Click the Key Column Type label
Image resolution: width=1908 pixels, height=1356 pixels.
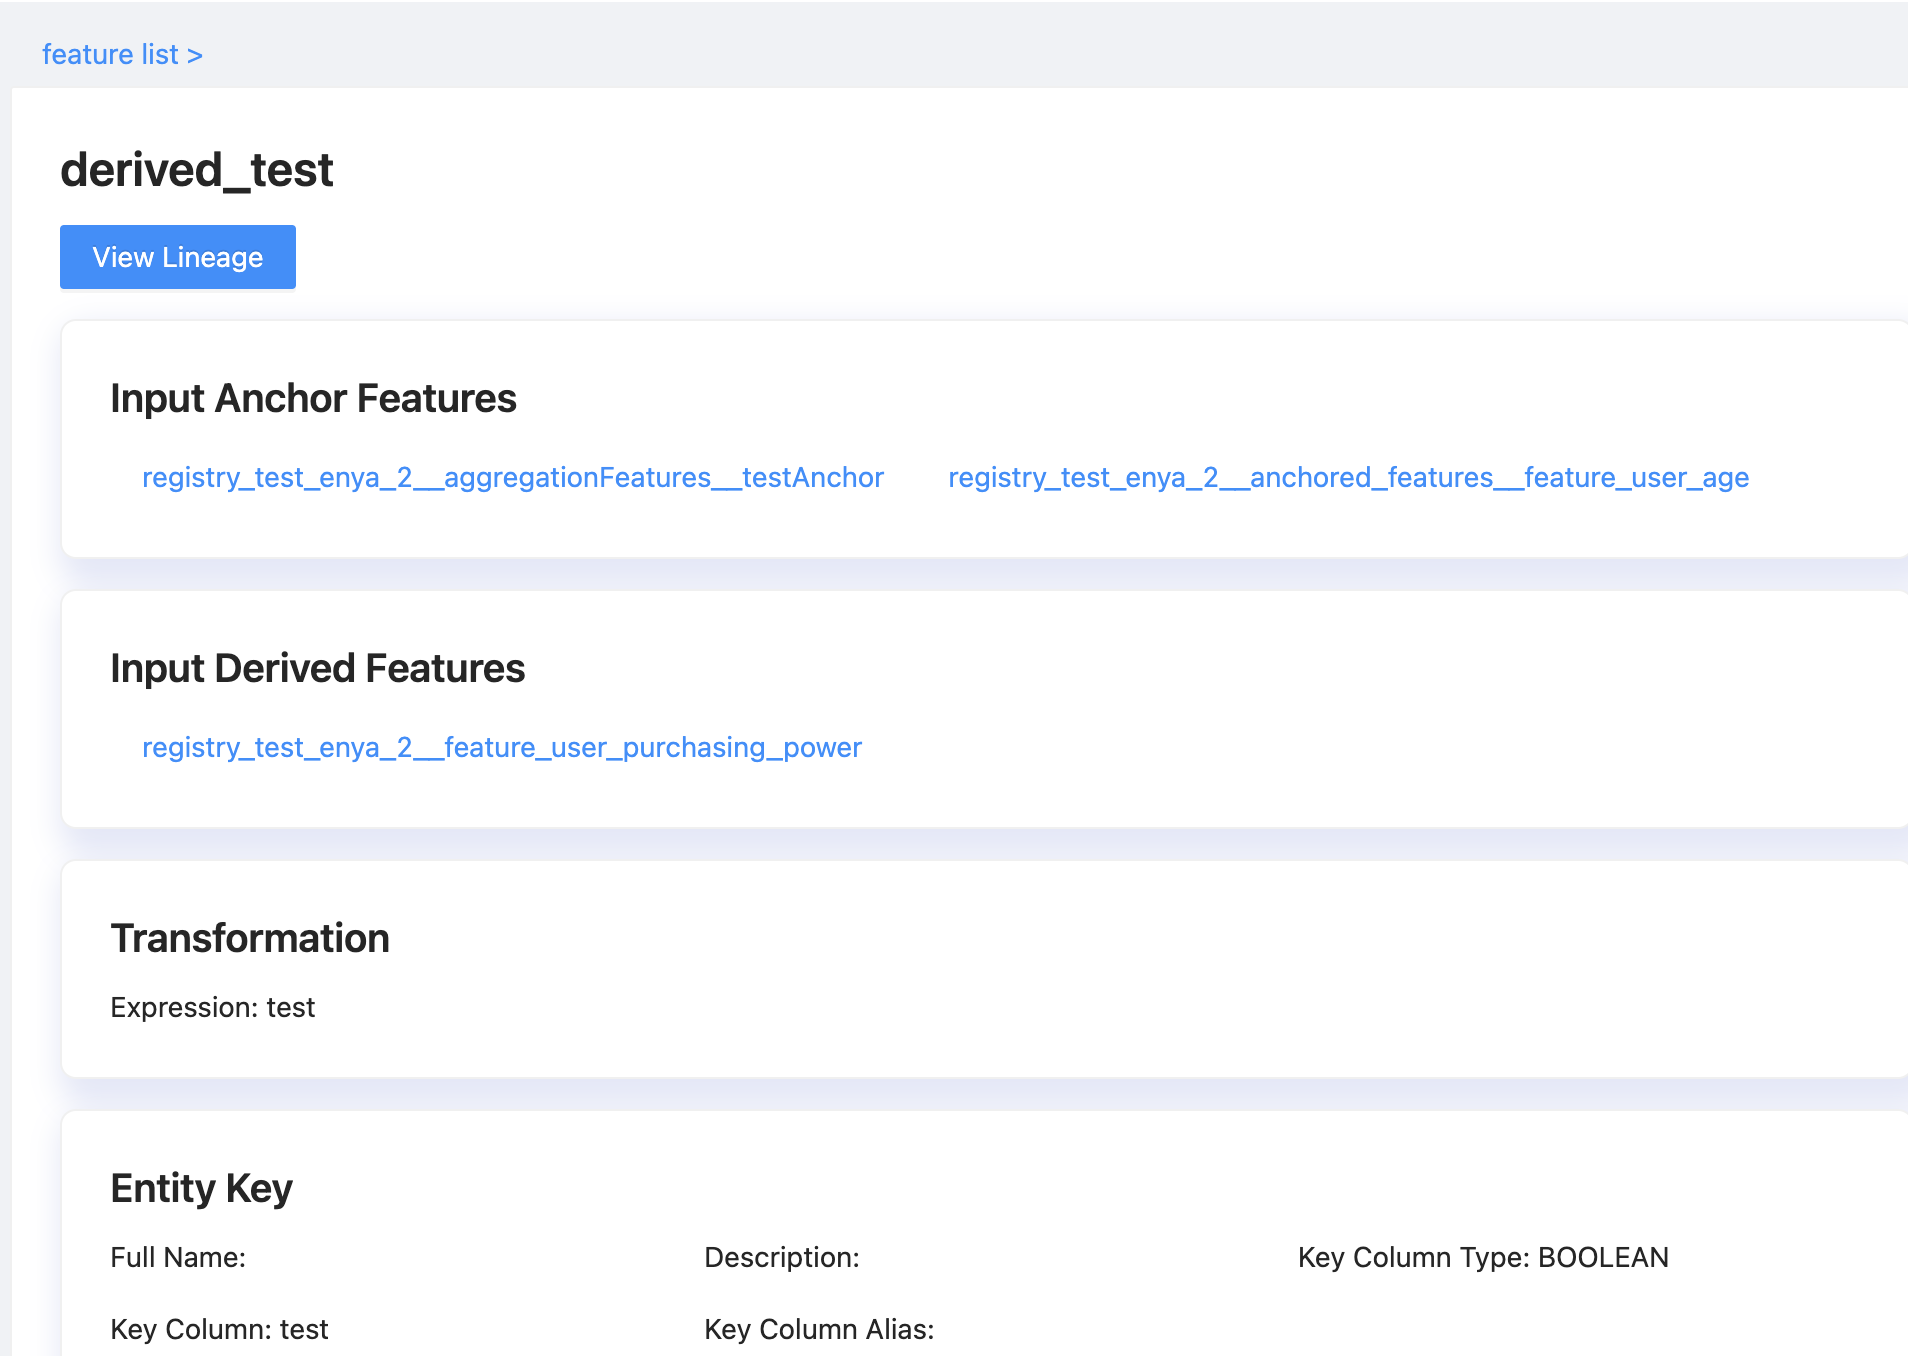pos(1413,1257)
